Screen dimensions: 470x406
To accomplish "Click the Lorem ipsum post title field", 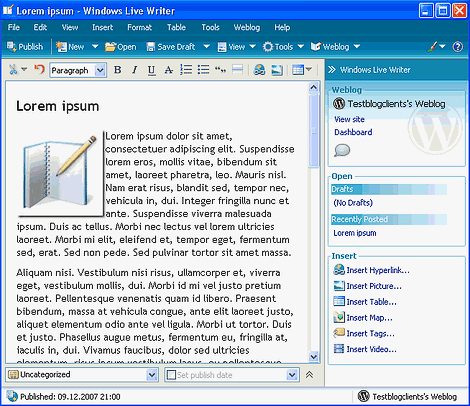I will [58, 106].
